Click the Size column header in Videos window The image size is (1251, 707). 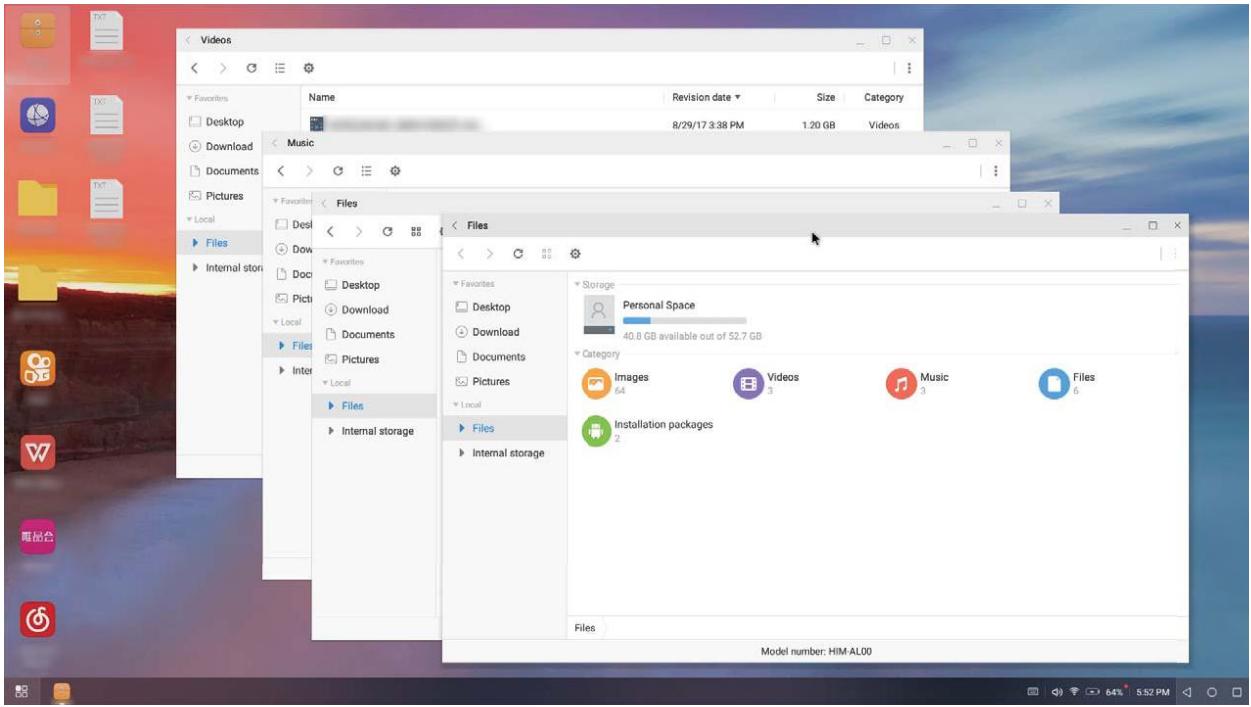(x=825, y=98)
